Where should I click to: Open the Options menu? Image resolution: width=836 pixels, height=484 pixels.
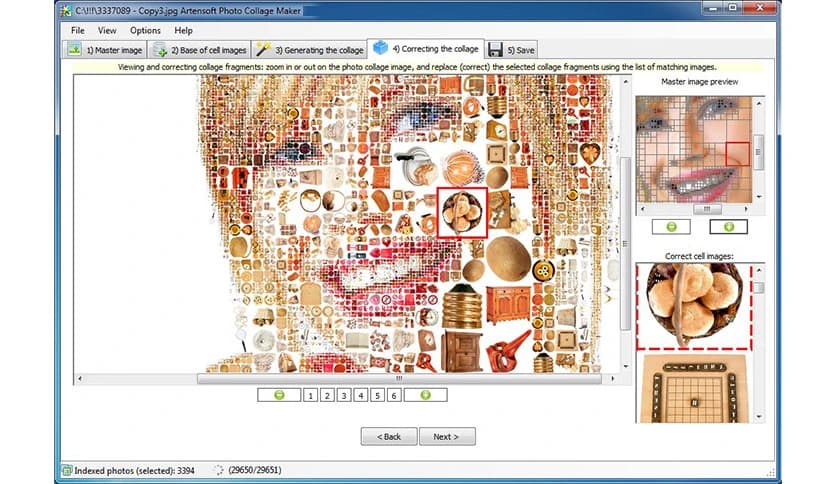145,30
